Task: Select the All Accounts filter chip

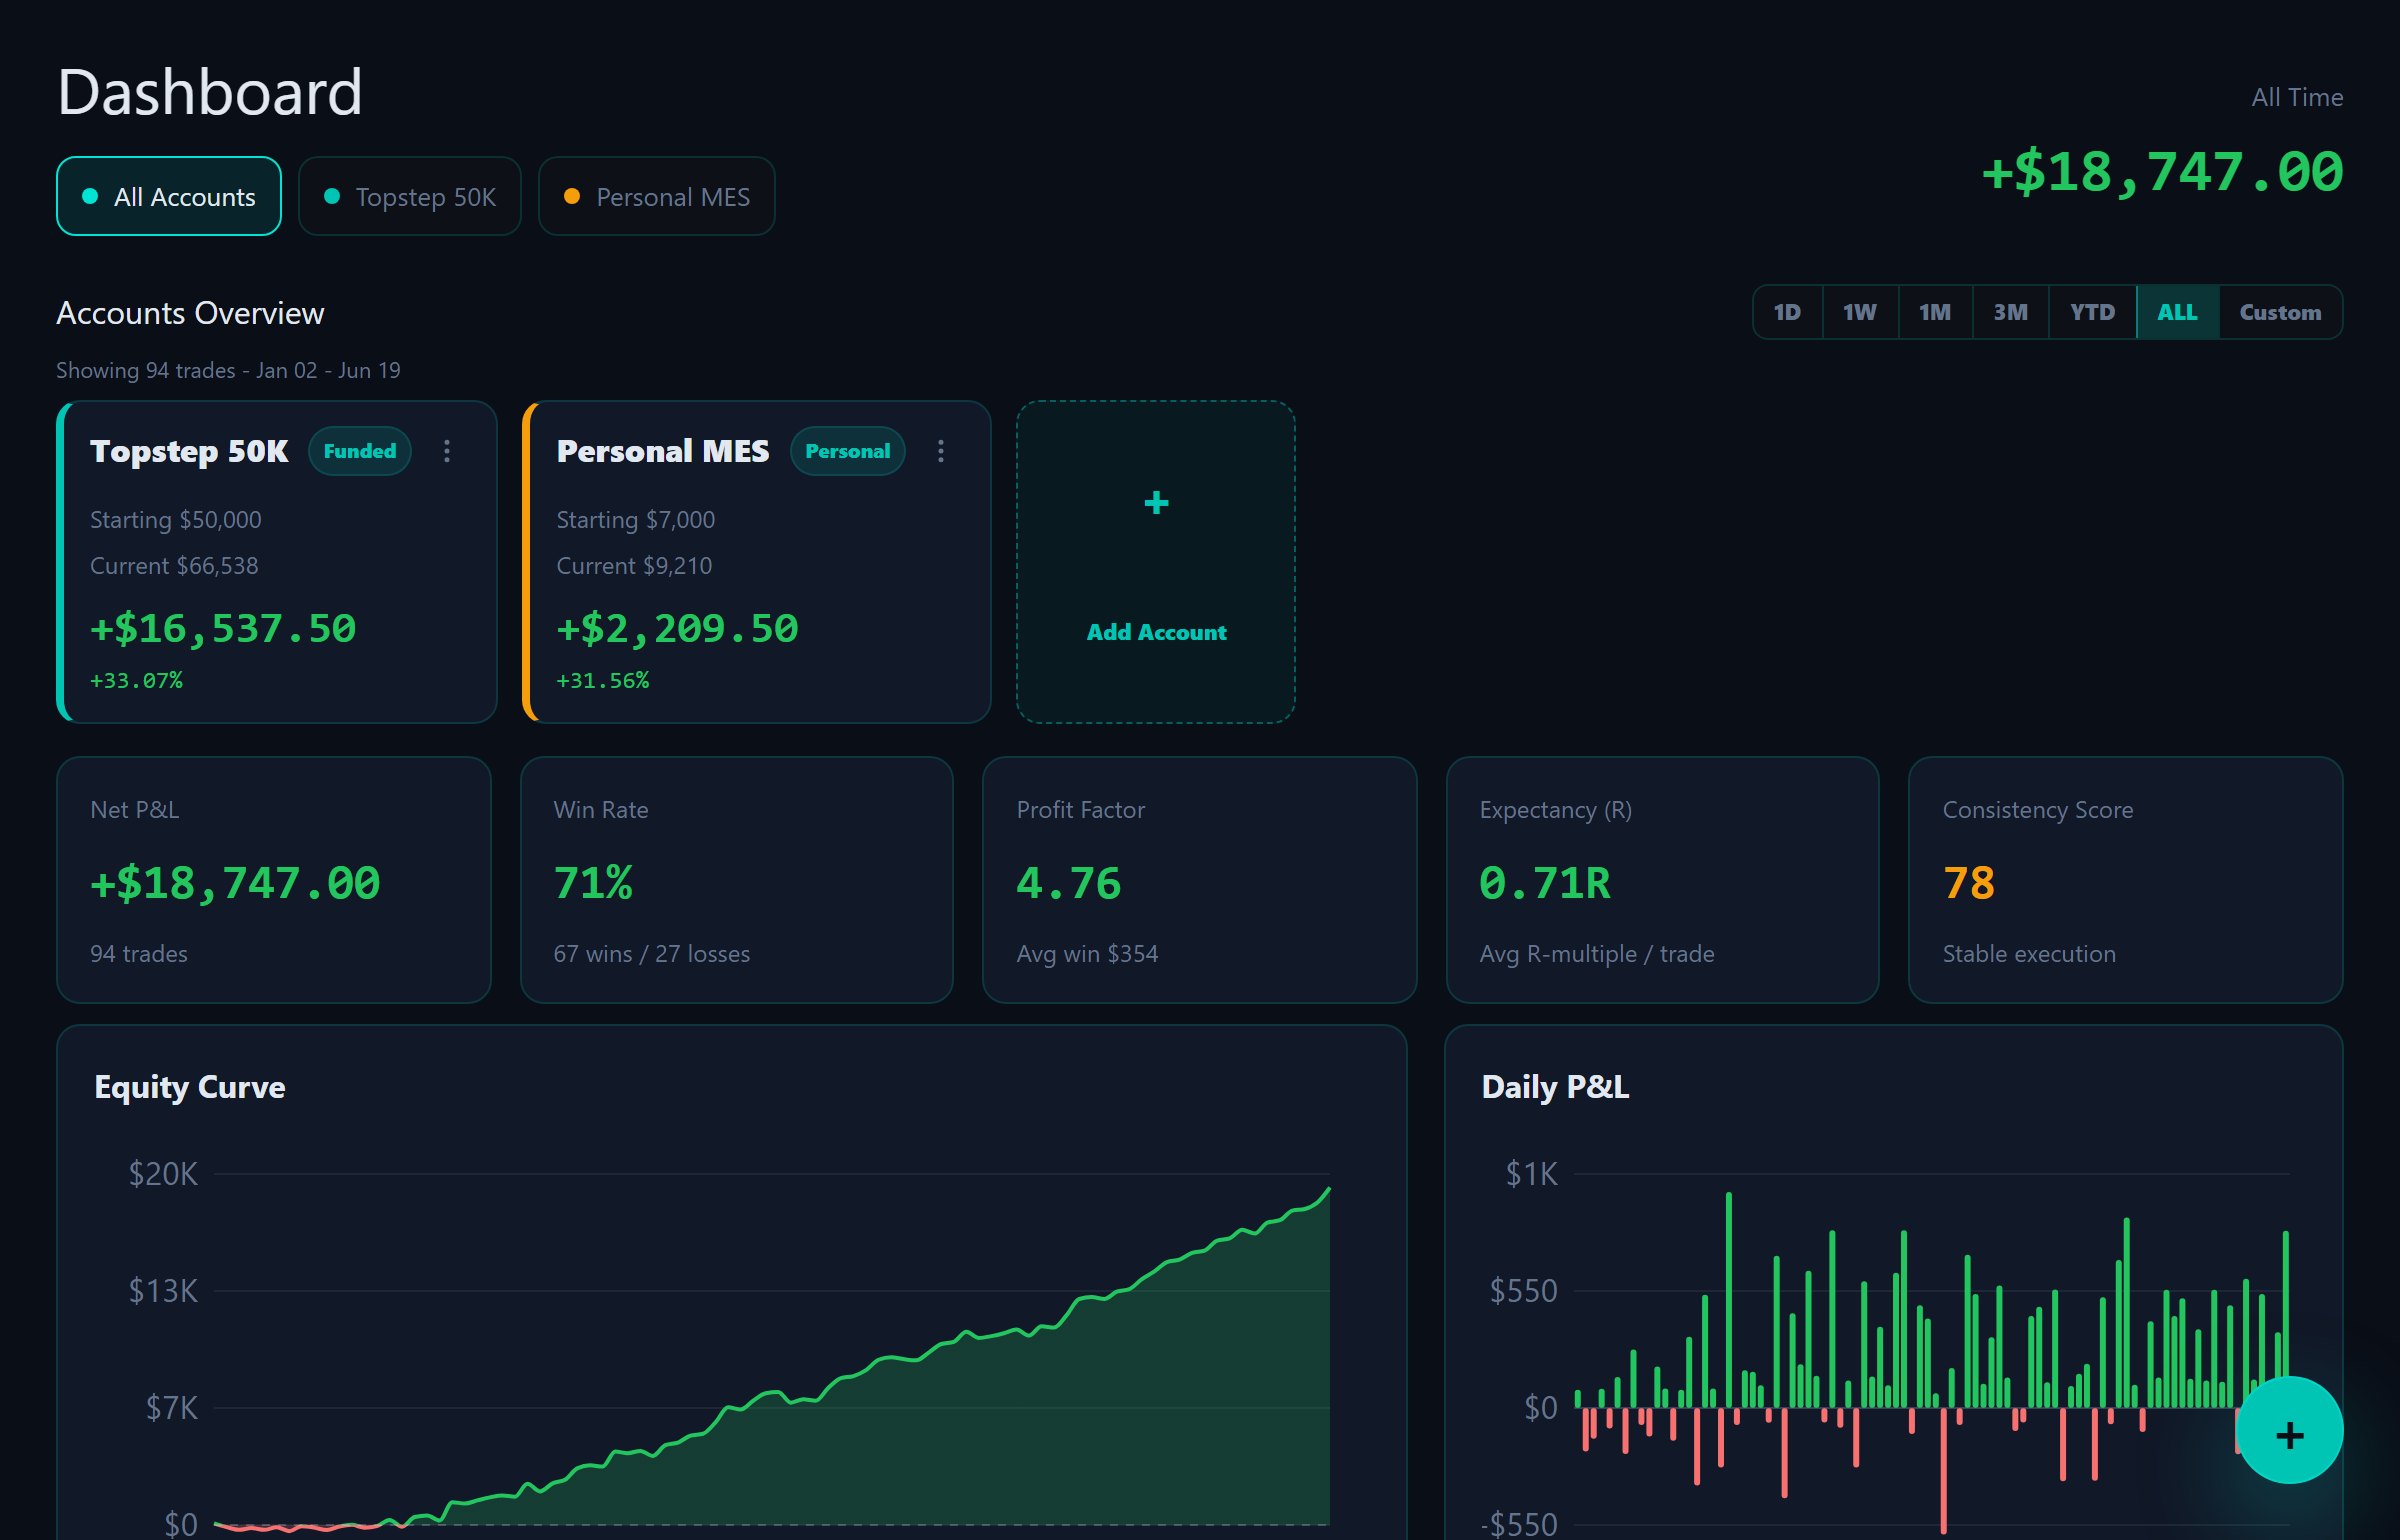Action: pos(169,196)
